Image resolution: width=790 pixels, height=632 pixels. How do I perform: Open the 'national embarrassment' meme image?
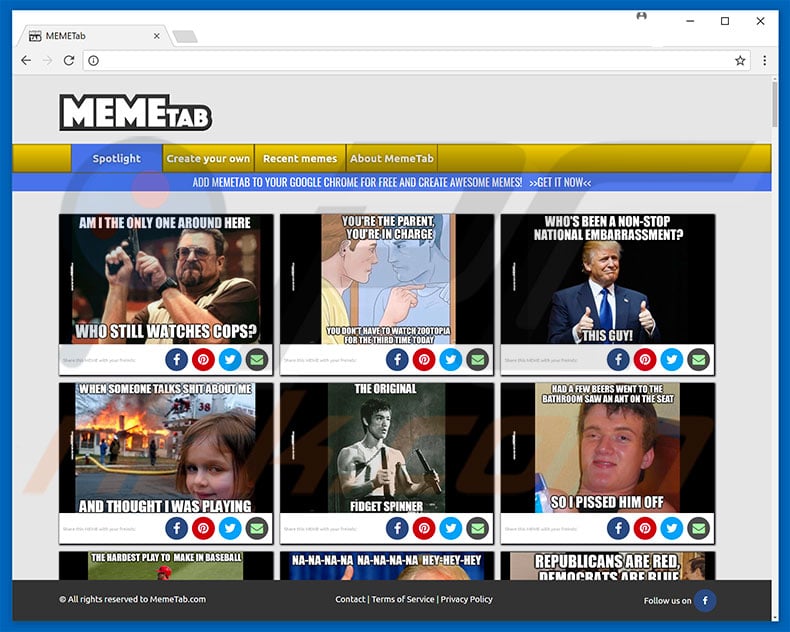pos(608,279)
